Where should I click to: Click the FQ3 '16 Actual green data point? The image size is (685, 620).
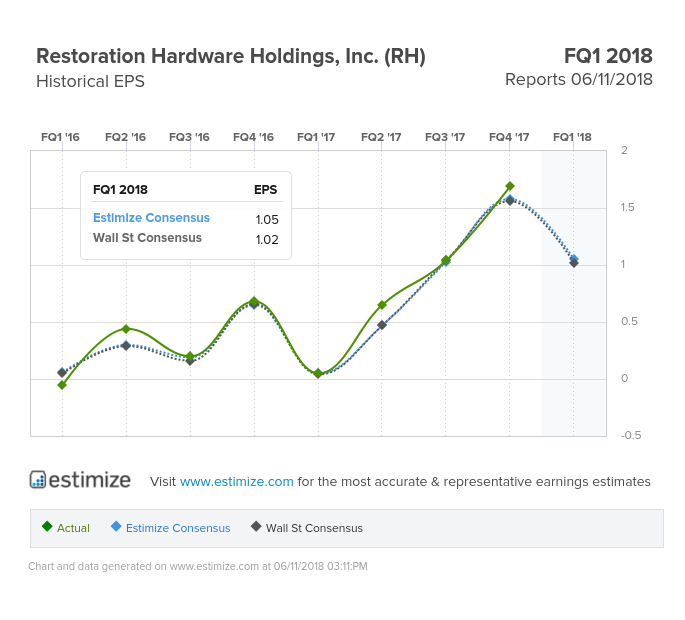tap(190, 357)
